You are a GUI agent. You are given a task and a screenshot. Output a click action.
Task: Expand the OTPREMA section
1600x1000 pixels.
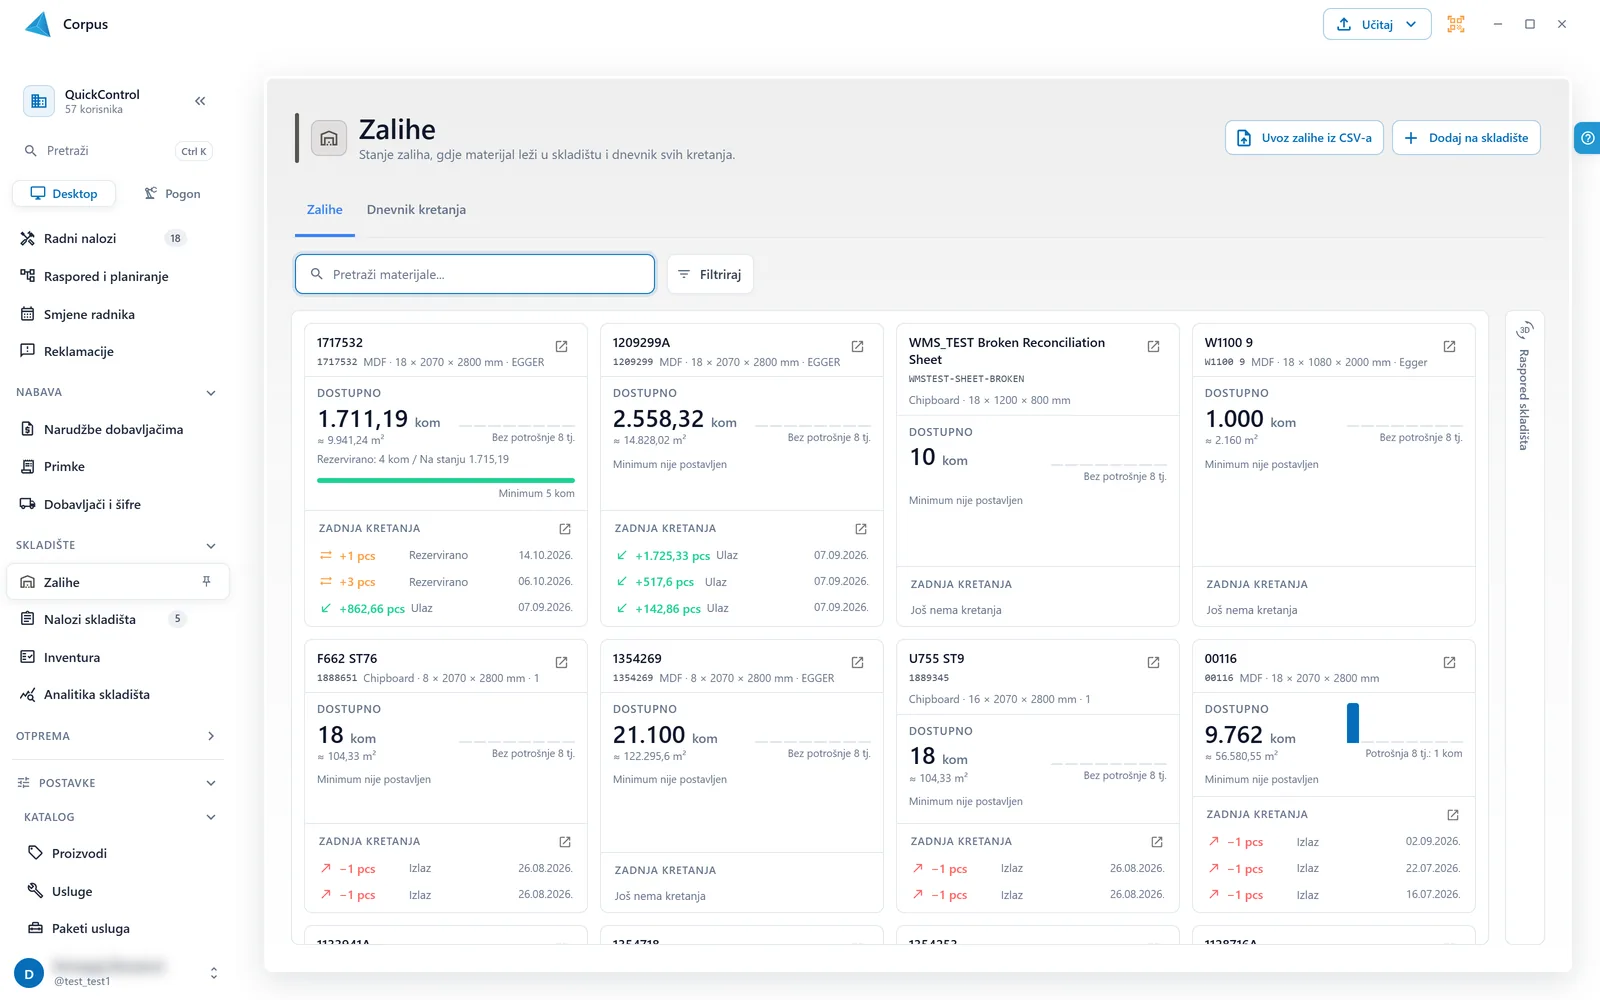pos(211,736)
